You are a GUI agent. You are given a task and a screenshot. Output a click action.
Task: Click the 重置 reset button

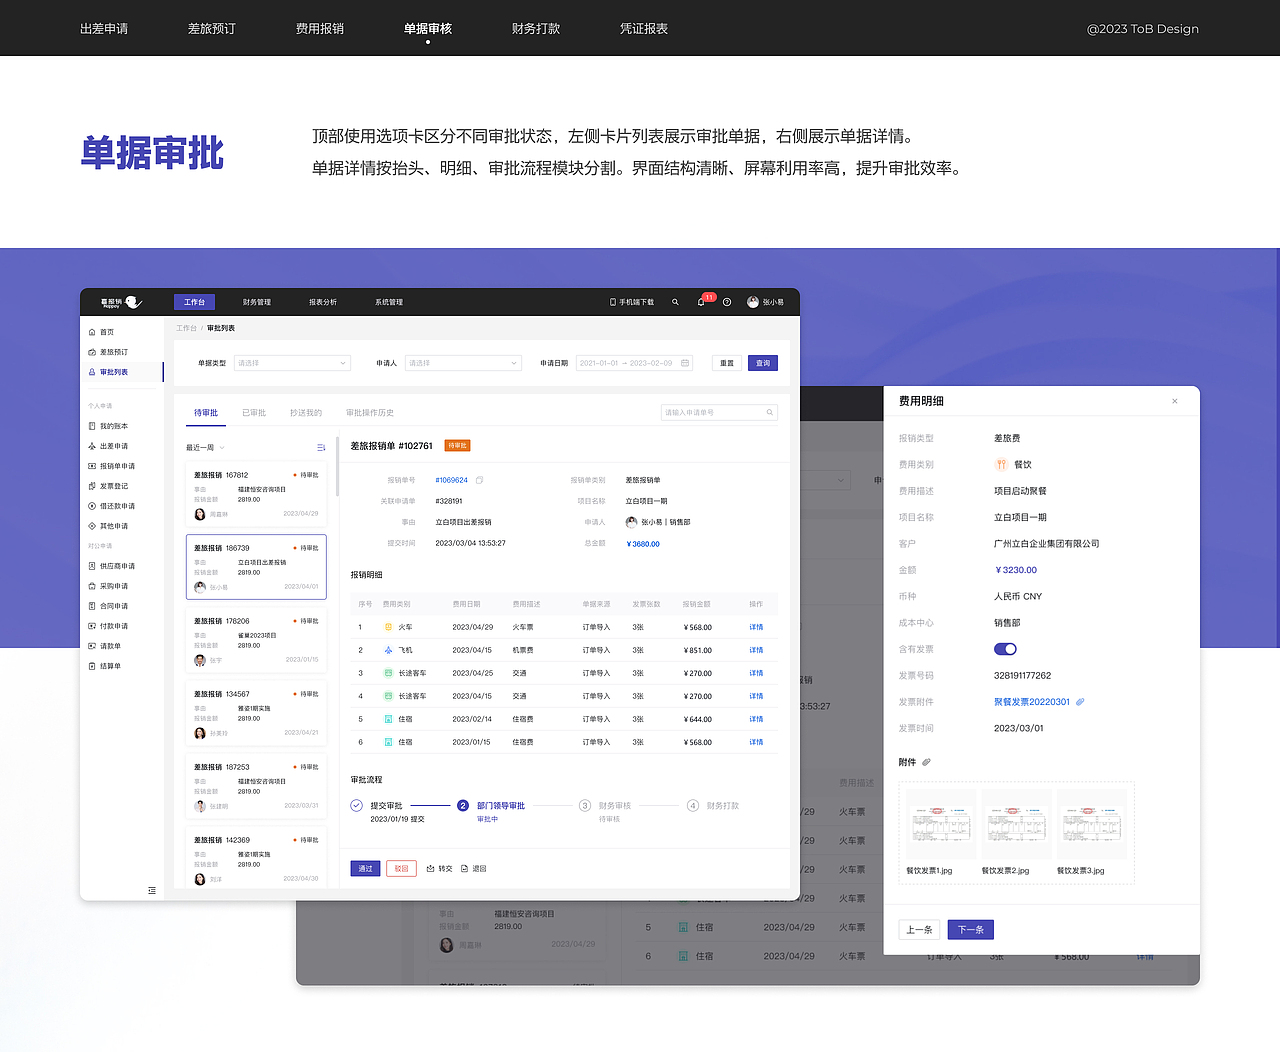(x=727, y=363)
